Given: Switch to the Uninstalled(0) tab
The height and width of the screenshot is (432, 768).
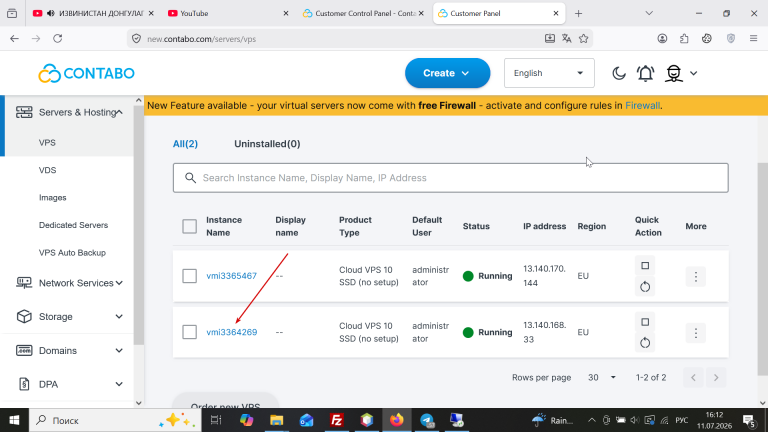Looking at the screenshot, I should pyautogui.click(x=267, y=144).
